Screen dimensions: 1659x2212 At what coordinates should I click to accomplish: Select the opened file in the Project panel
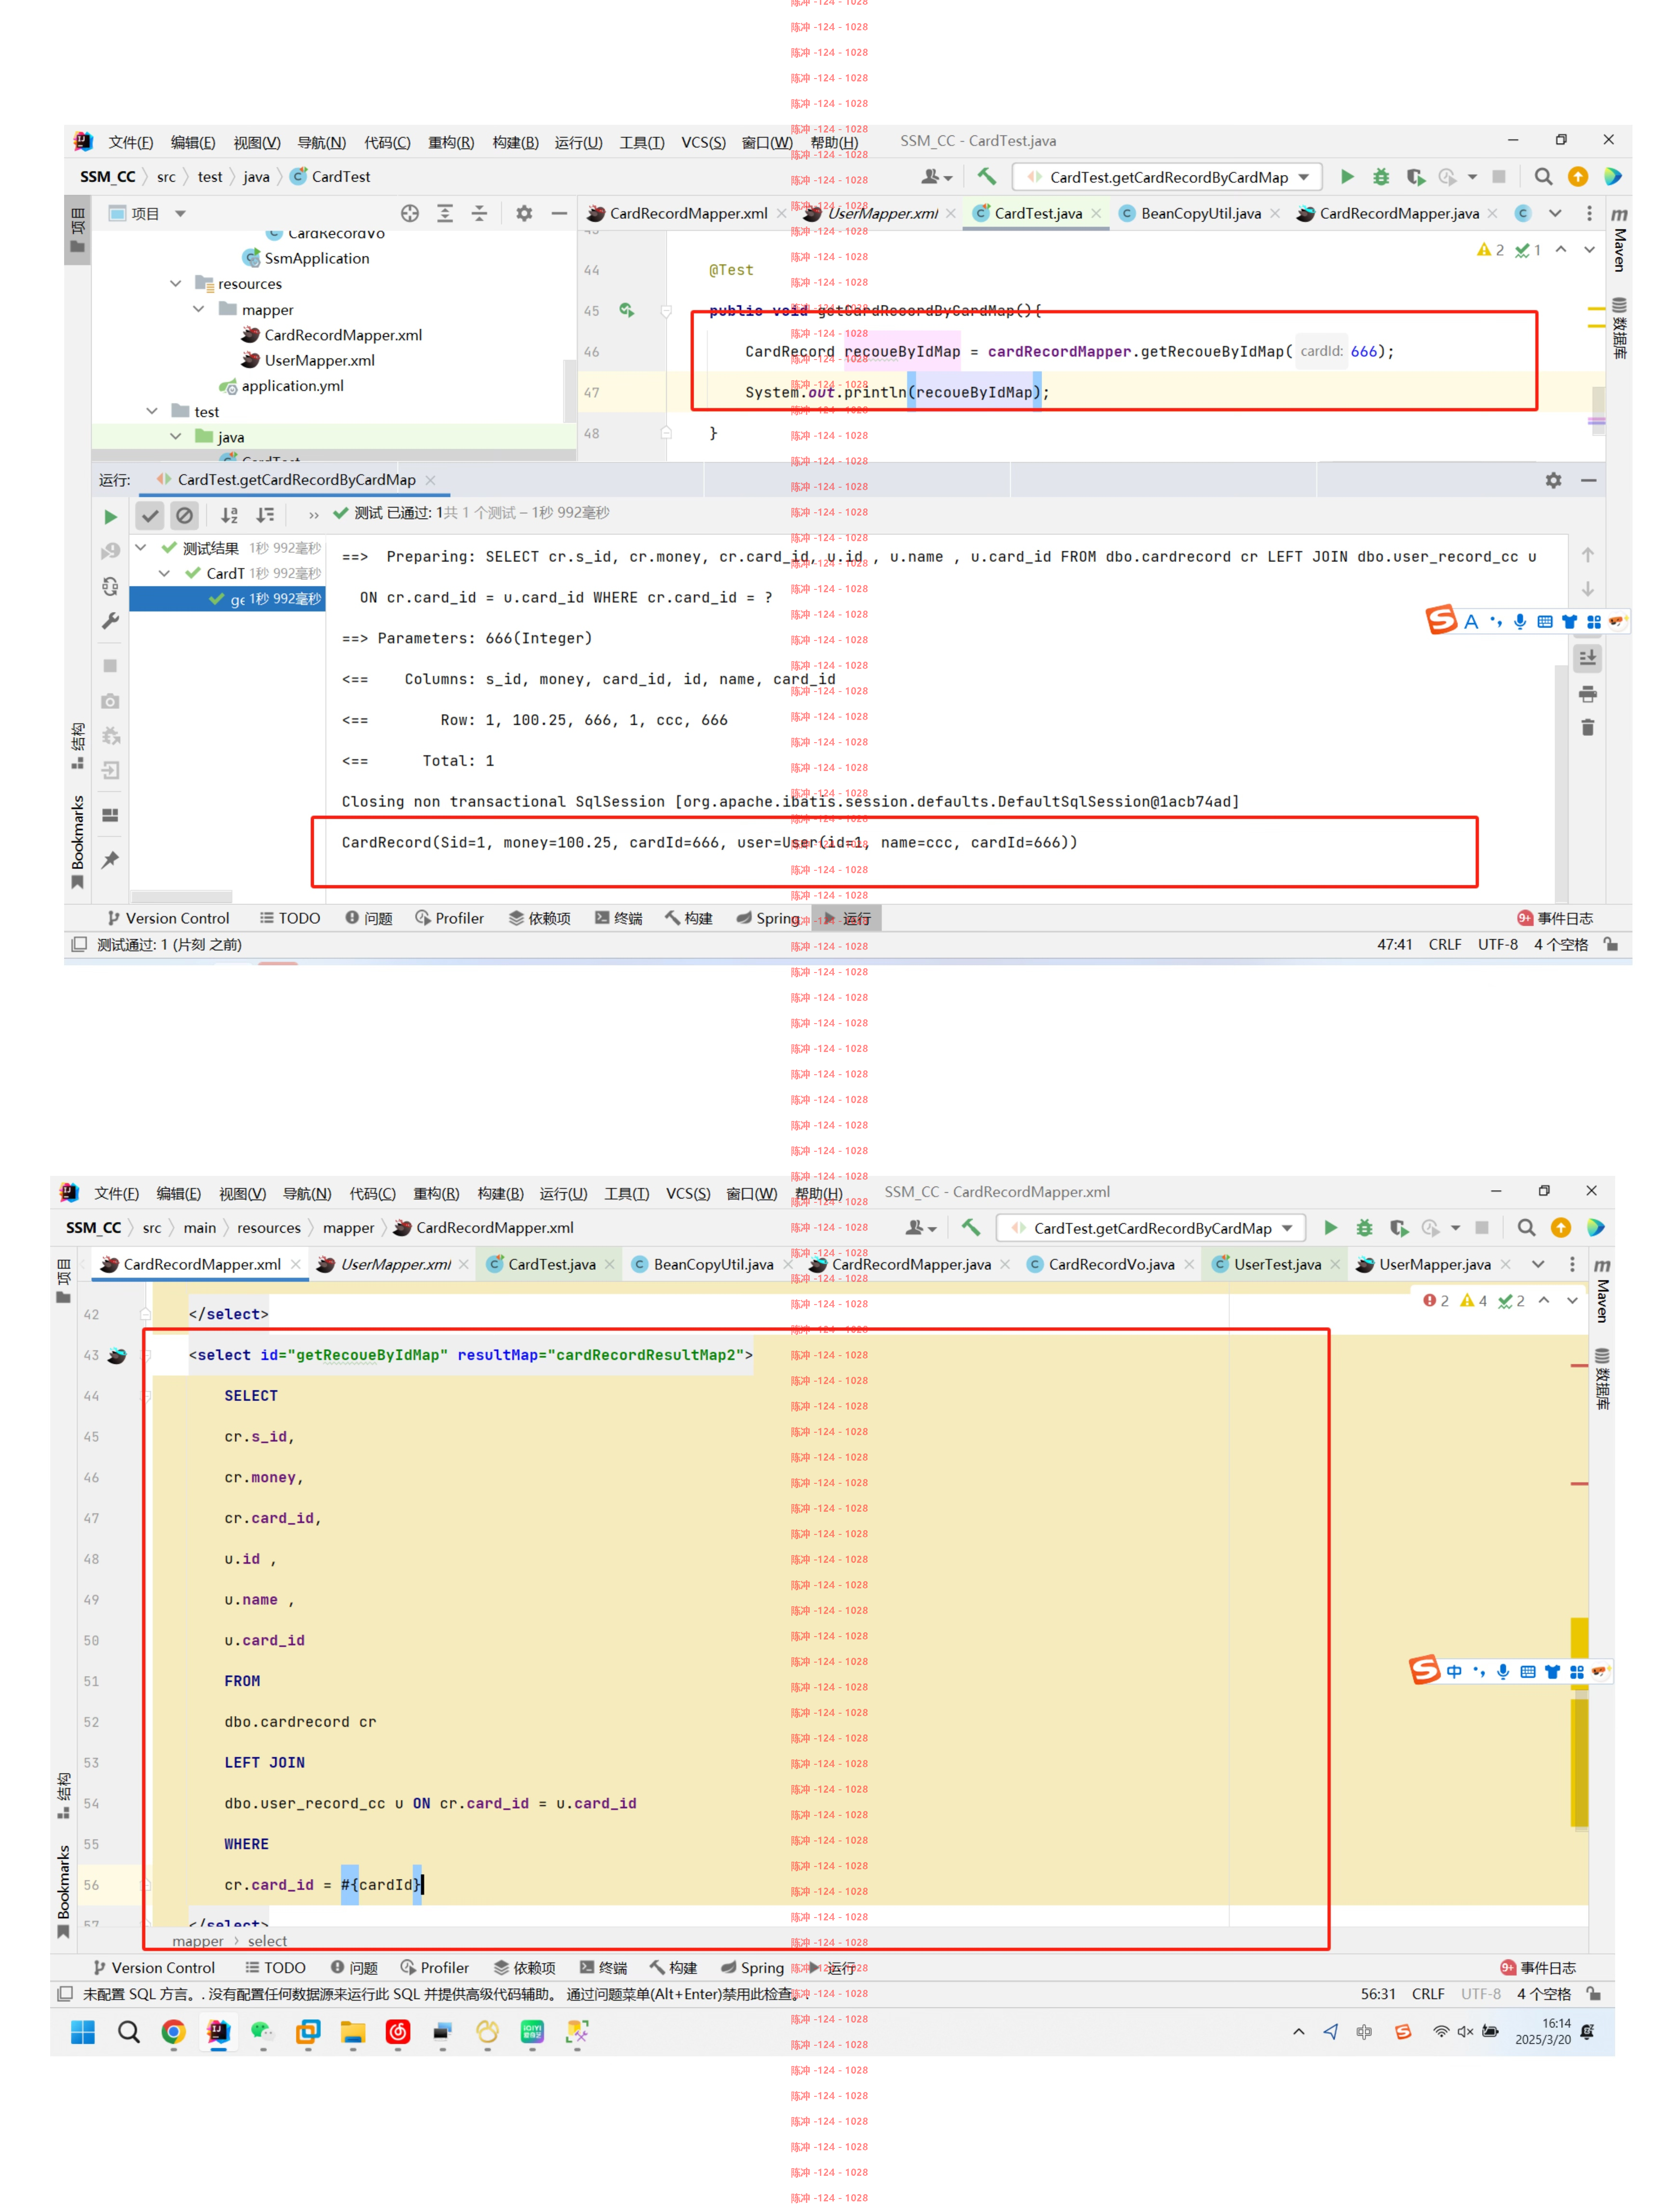[x=410, y=213]
